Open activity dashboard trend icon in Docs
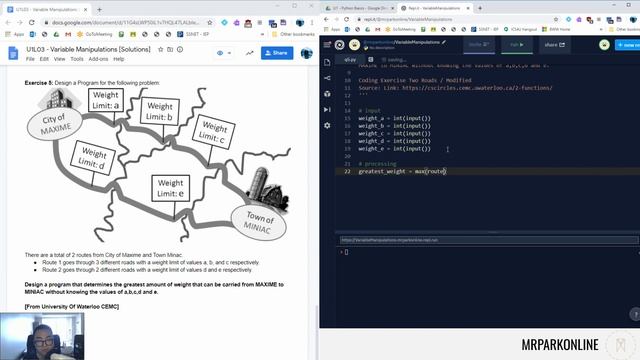 tap(249, 53)
